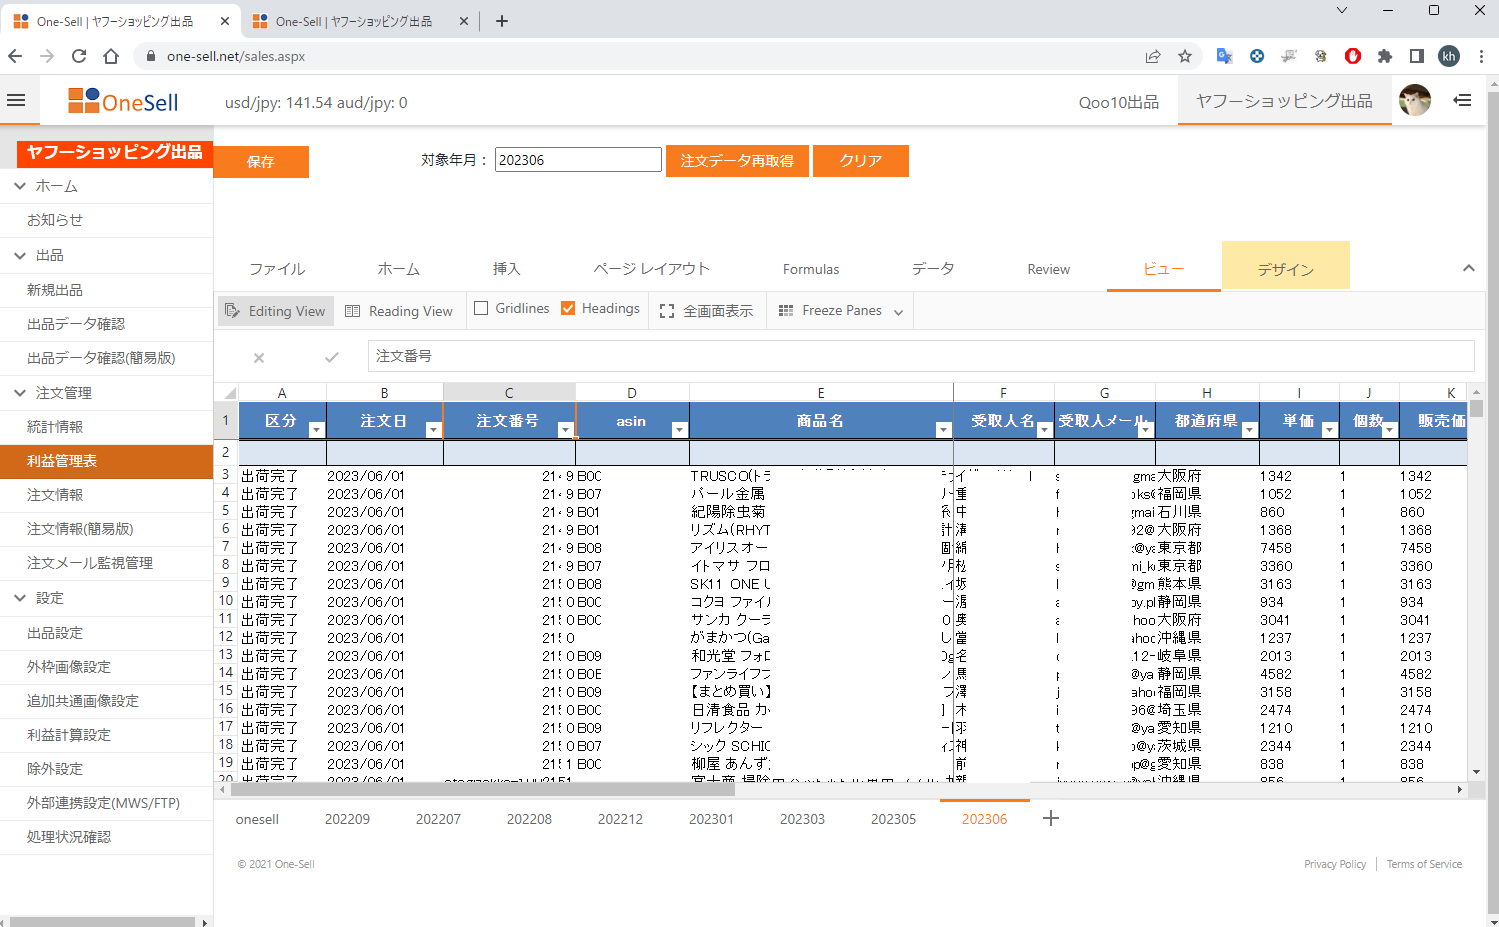The height and width of the screenshot is (927, 1499).
Task: Toggle right panel collapse icon near avatar
Action: pos(1462,100)
